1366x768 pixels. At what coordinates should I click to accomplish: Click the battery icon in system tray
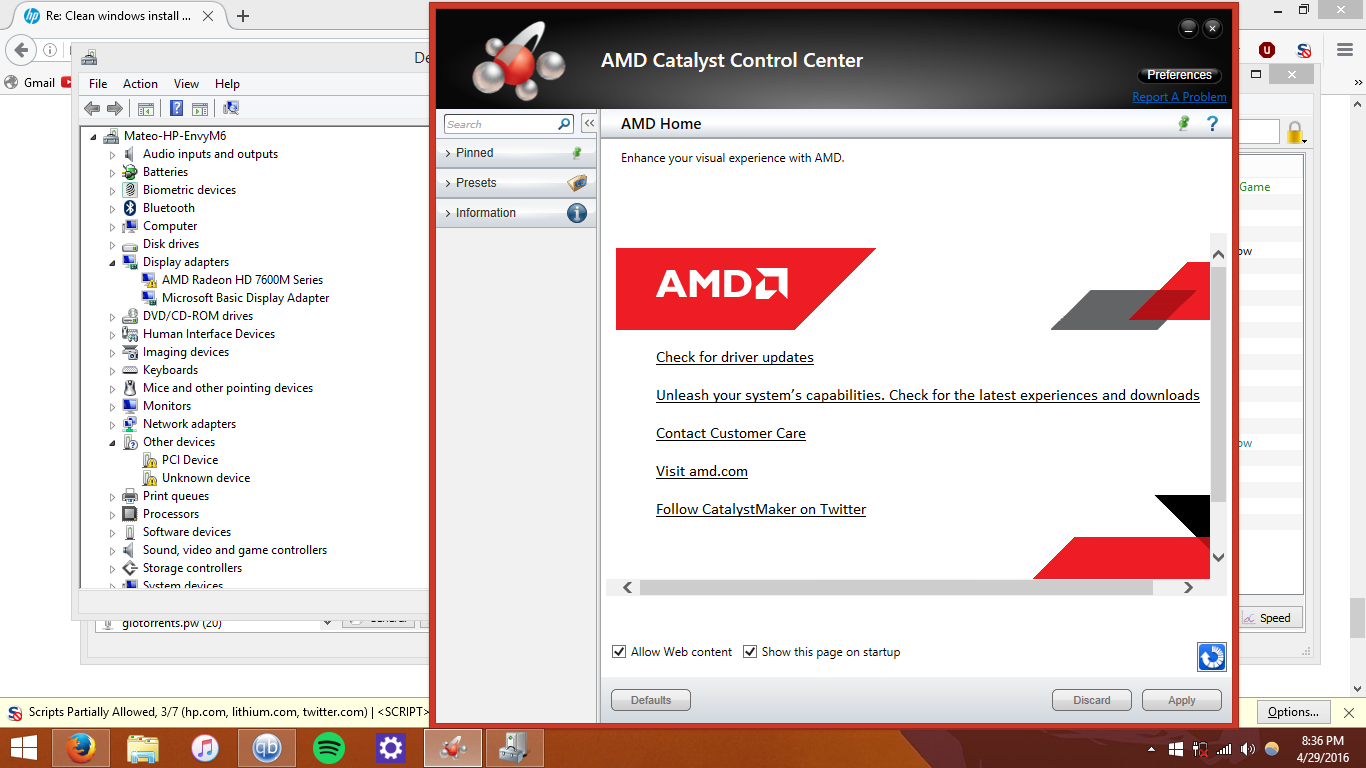(x=1200, y=748)
